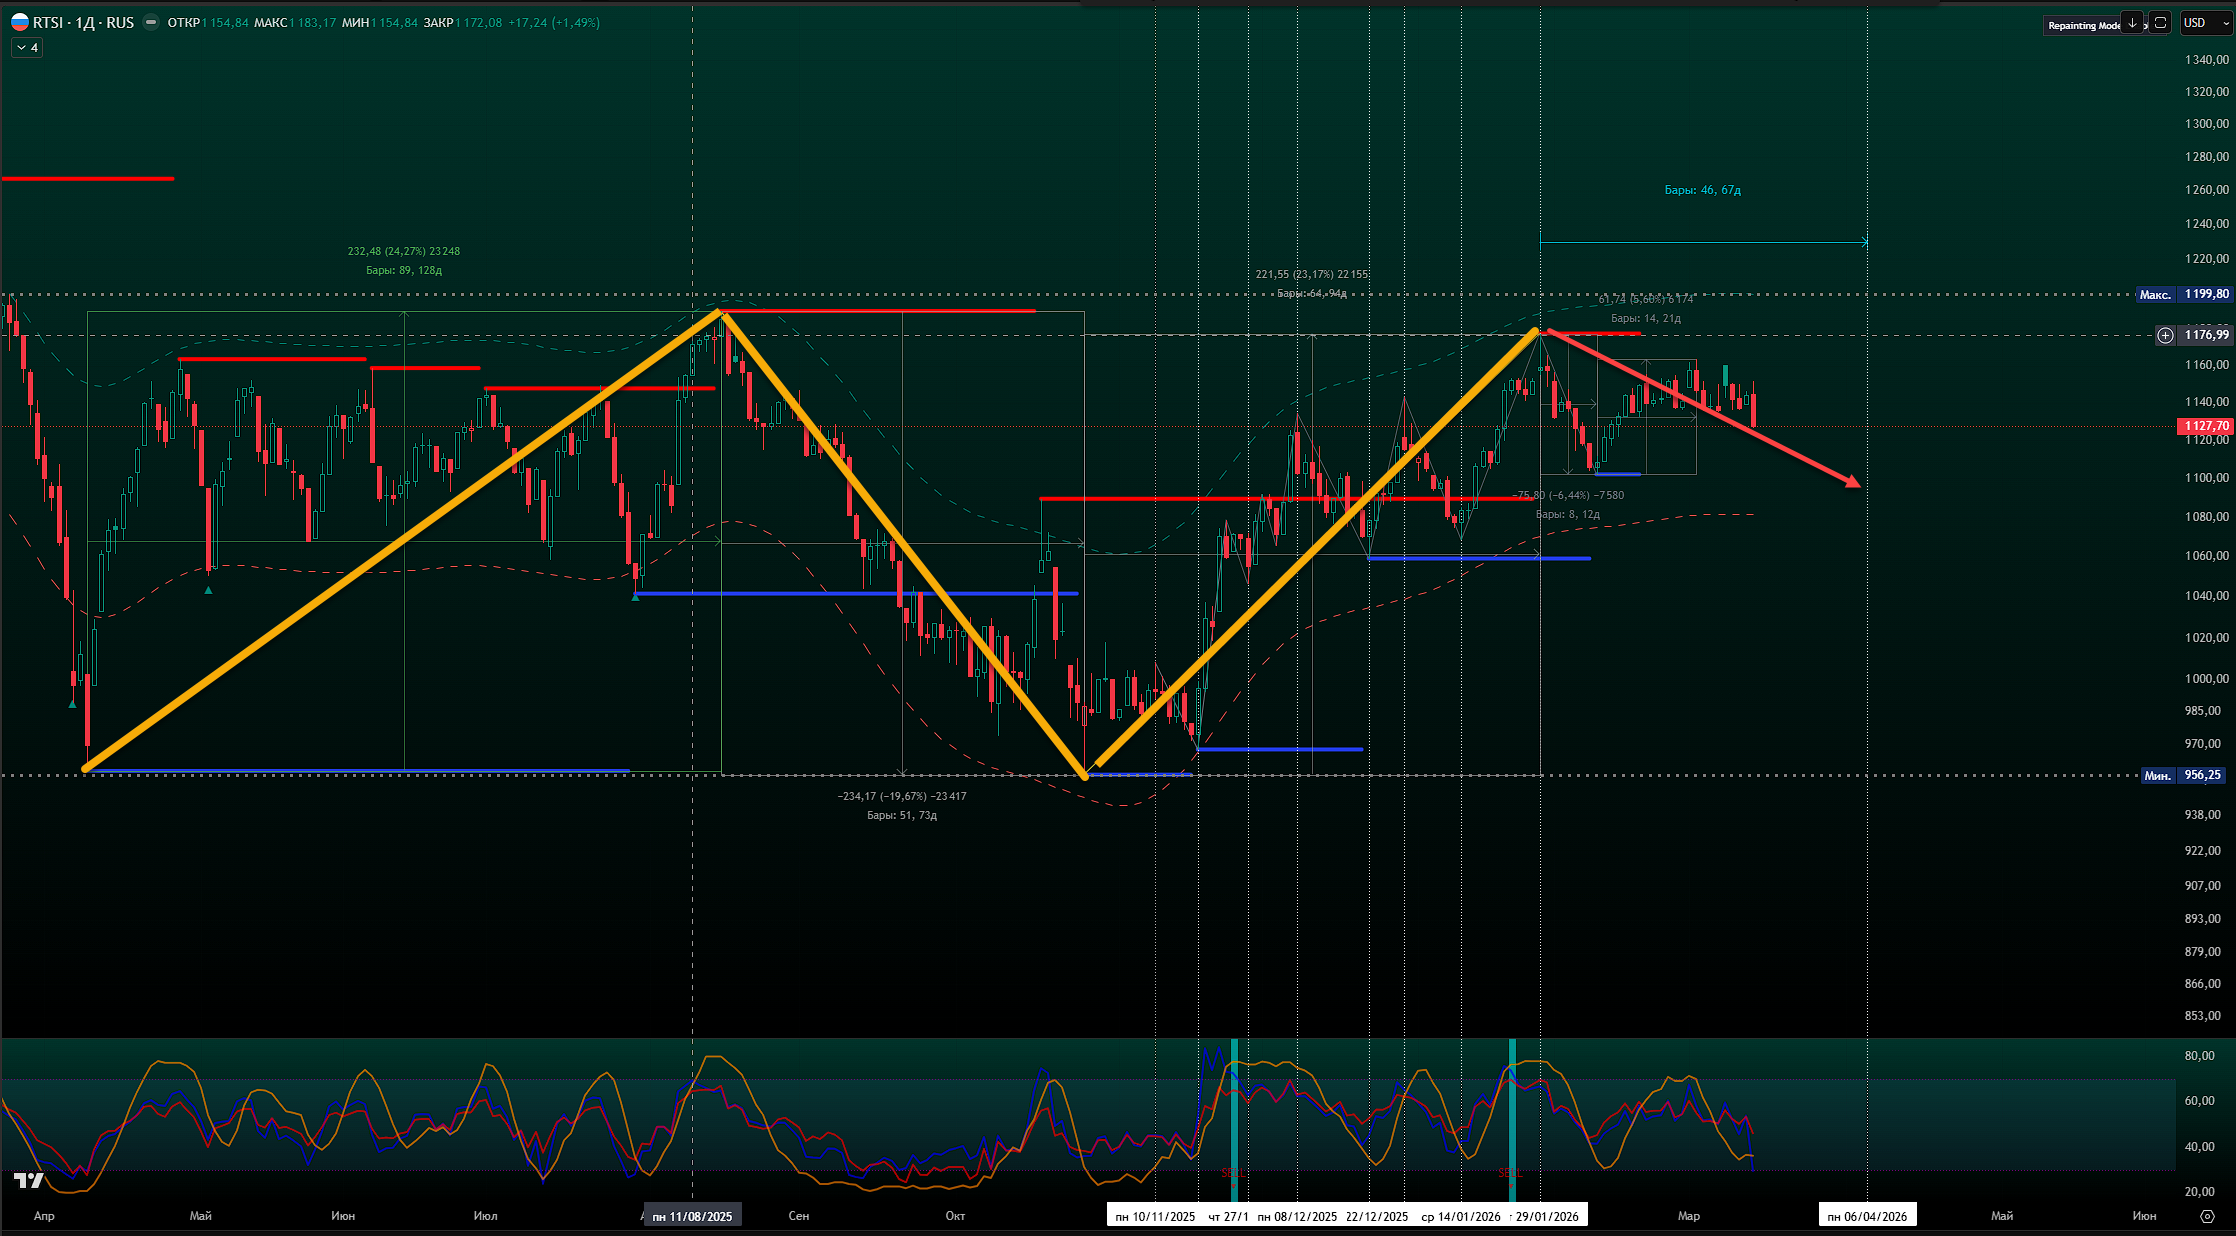The image size is (2236, 1236).
Task: Click Мин. 956,25 price label
Action: (2184, 775)
